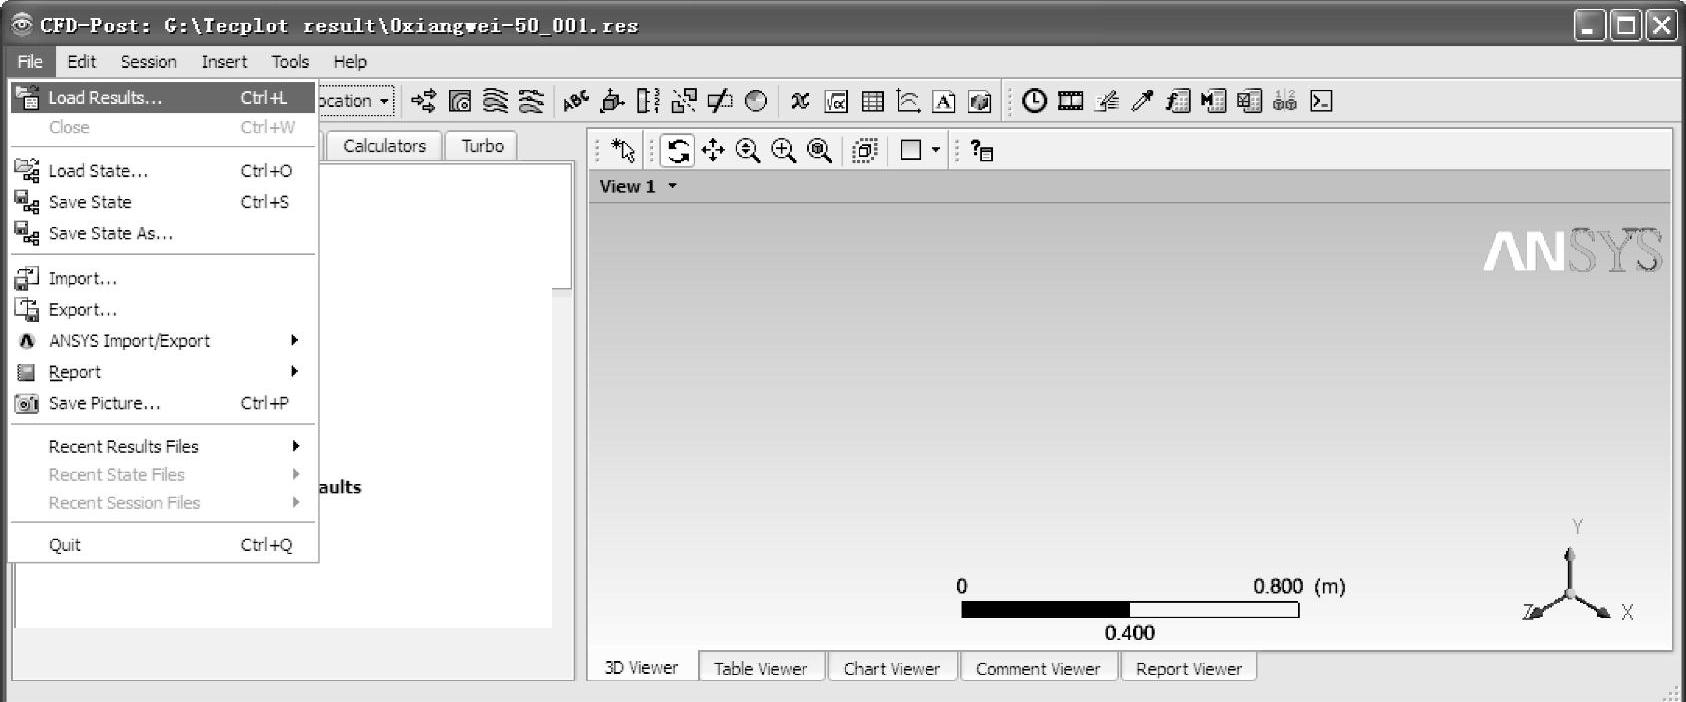Open the Animation filmstrip icon
The image size is (1686, 702).
click(1070, 101)
